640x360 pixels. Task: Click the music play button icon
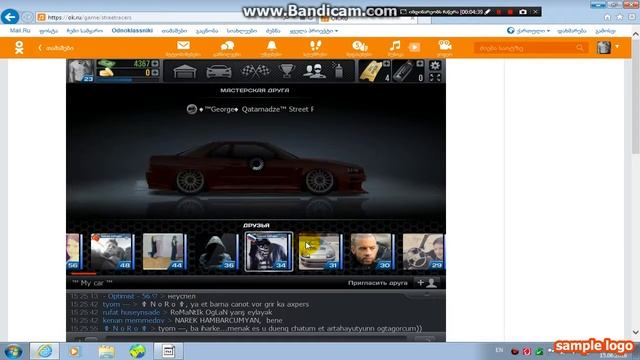click(x=414, y=47)
